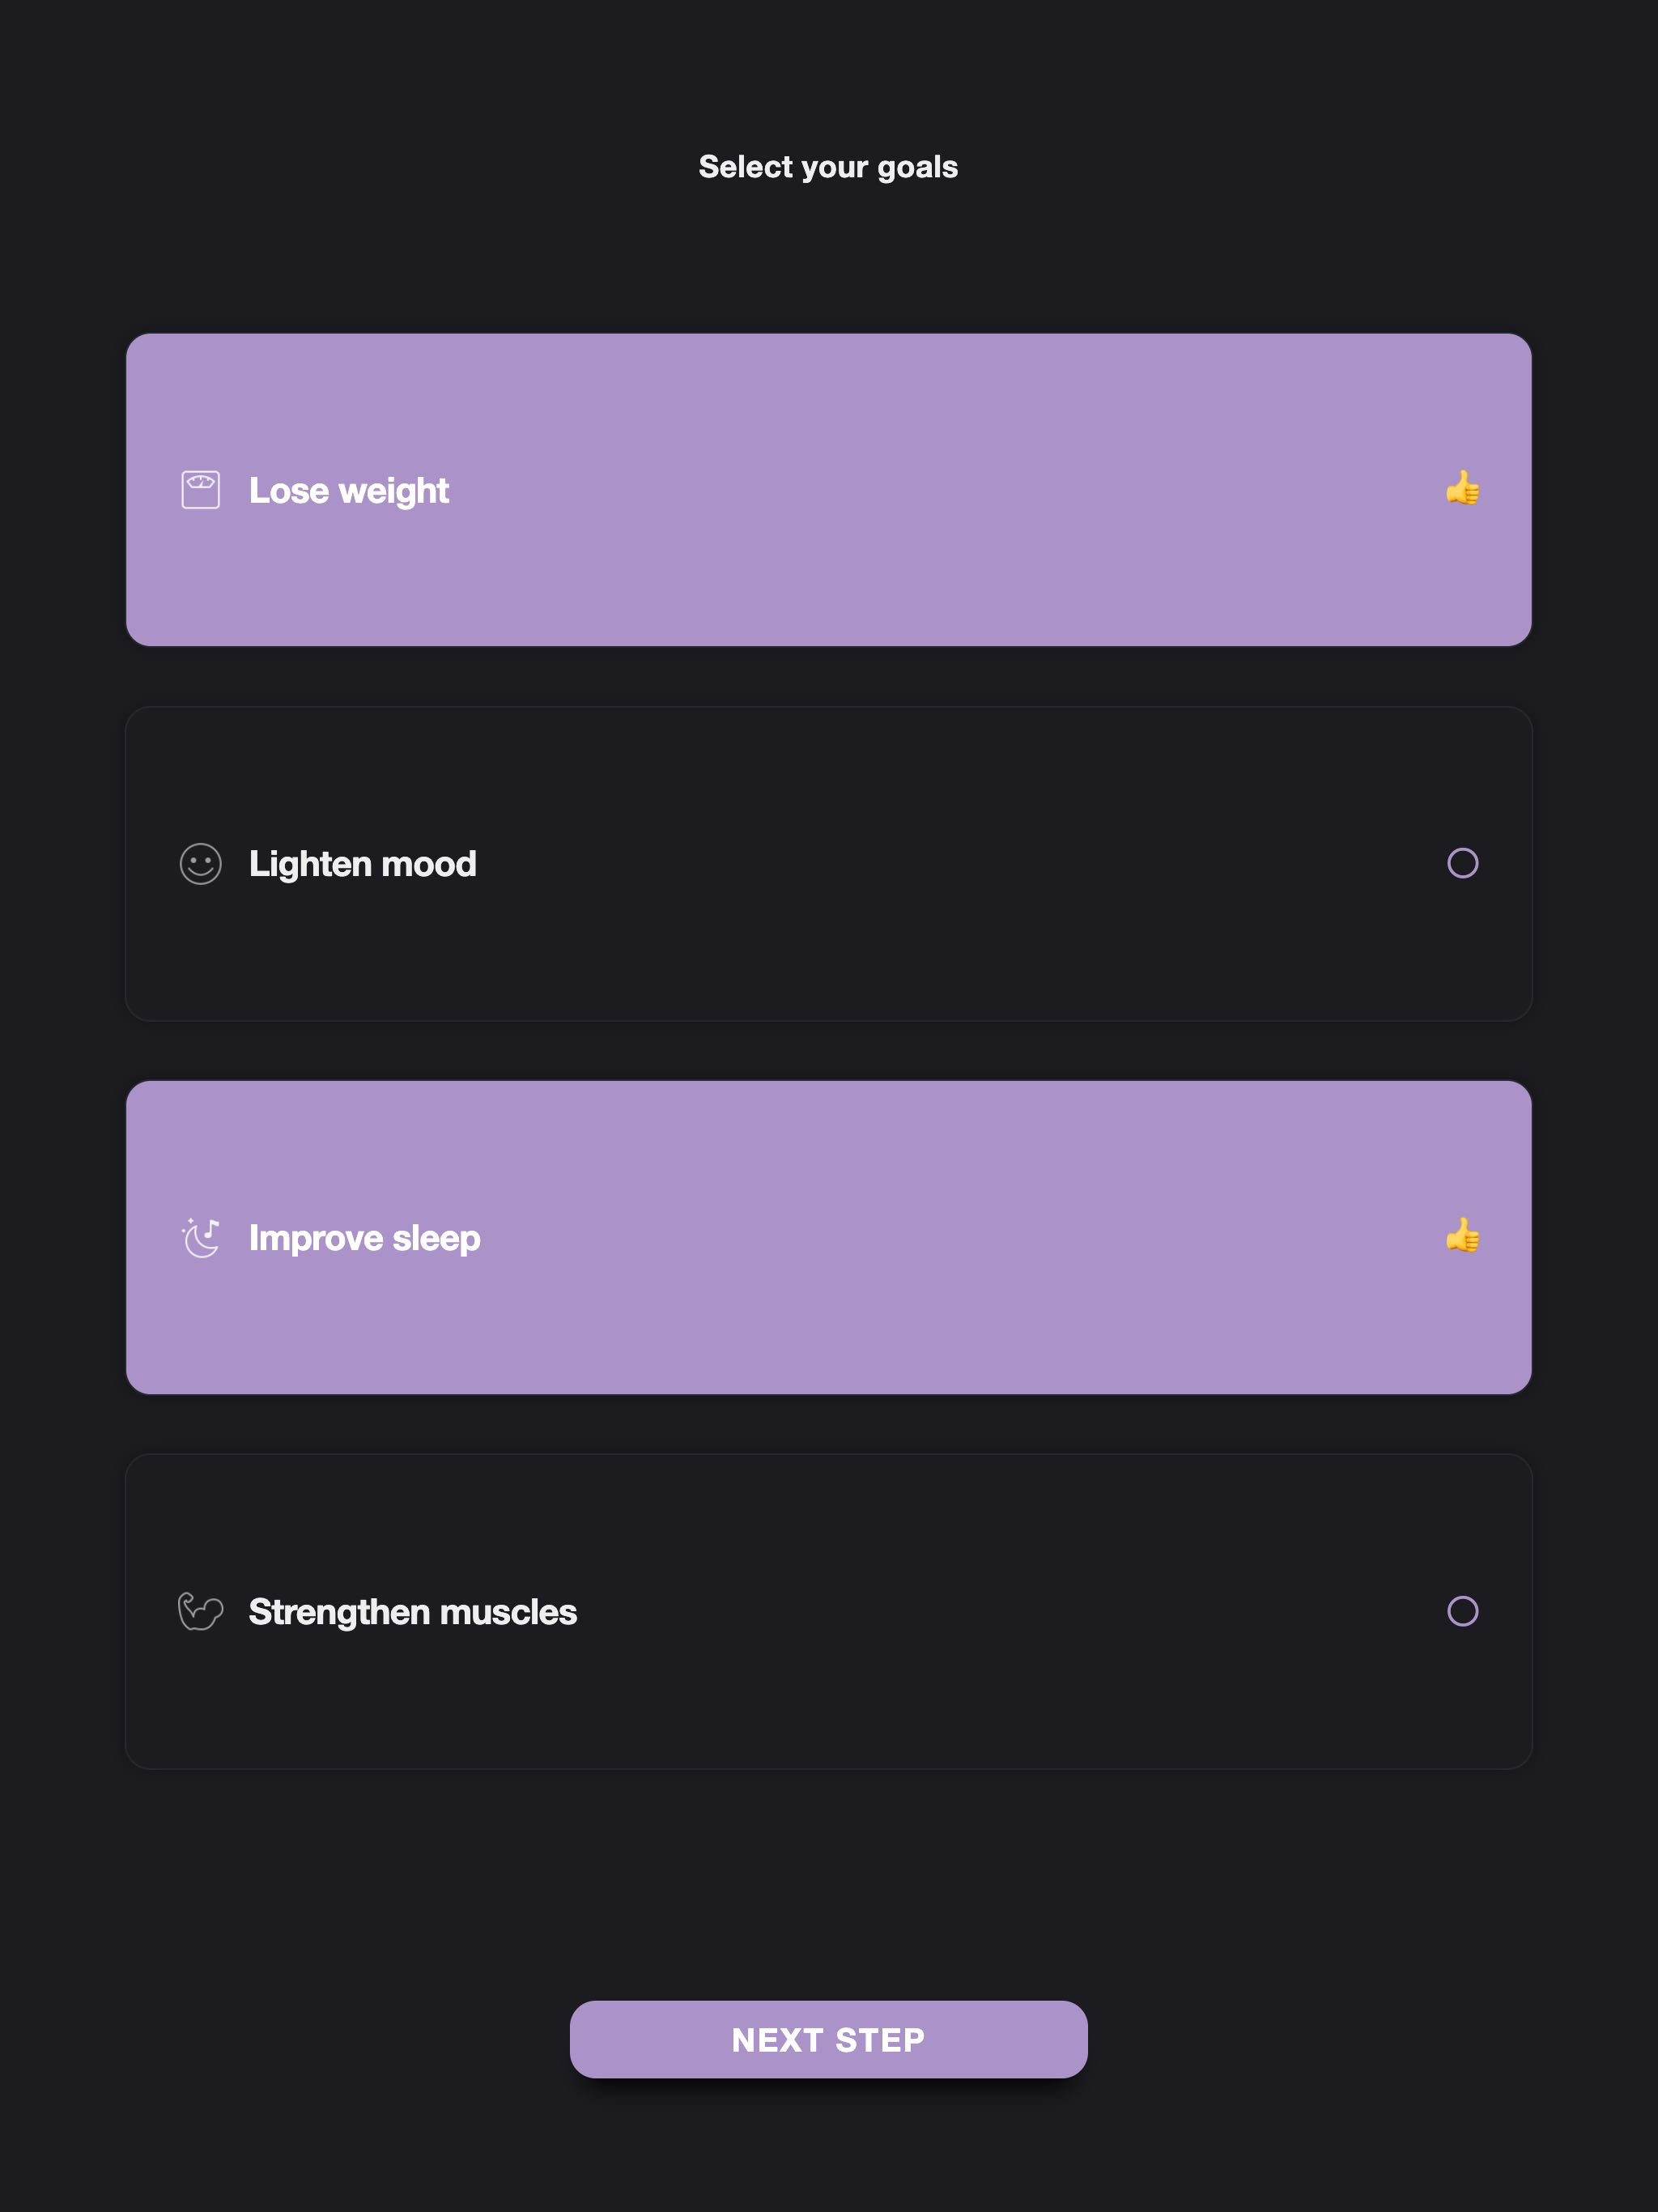Click the thumbs-up emoji on Improve sleep card
The width and height of the screenshot is (1658, 2212).
coord(1462,1236)
